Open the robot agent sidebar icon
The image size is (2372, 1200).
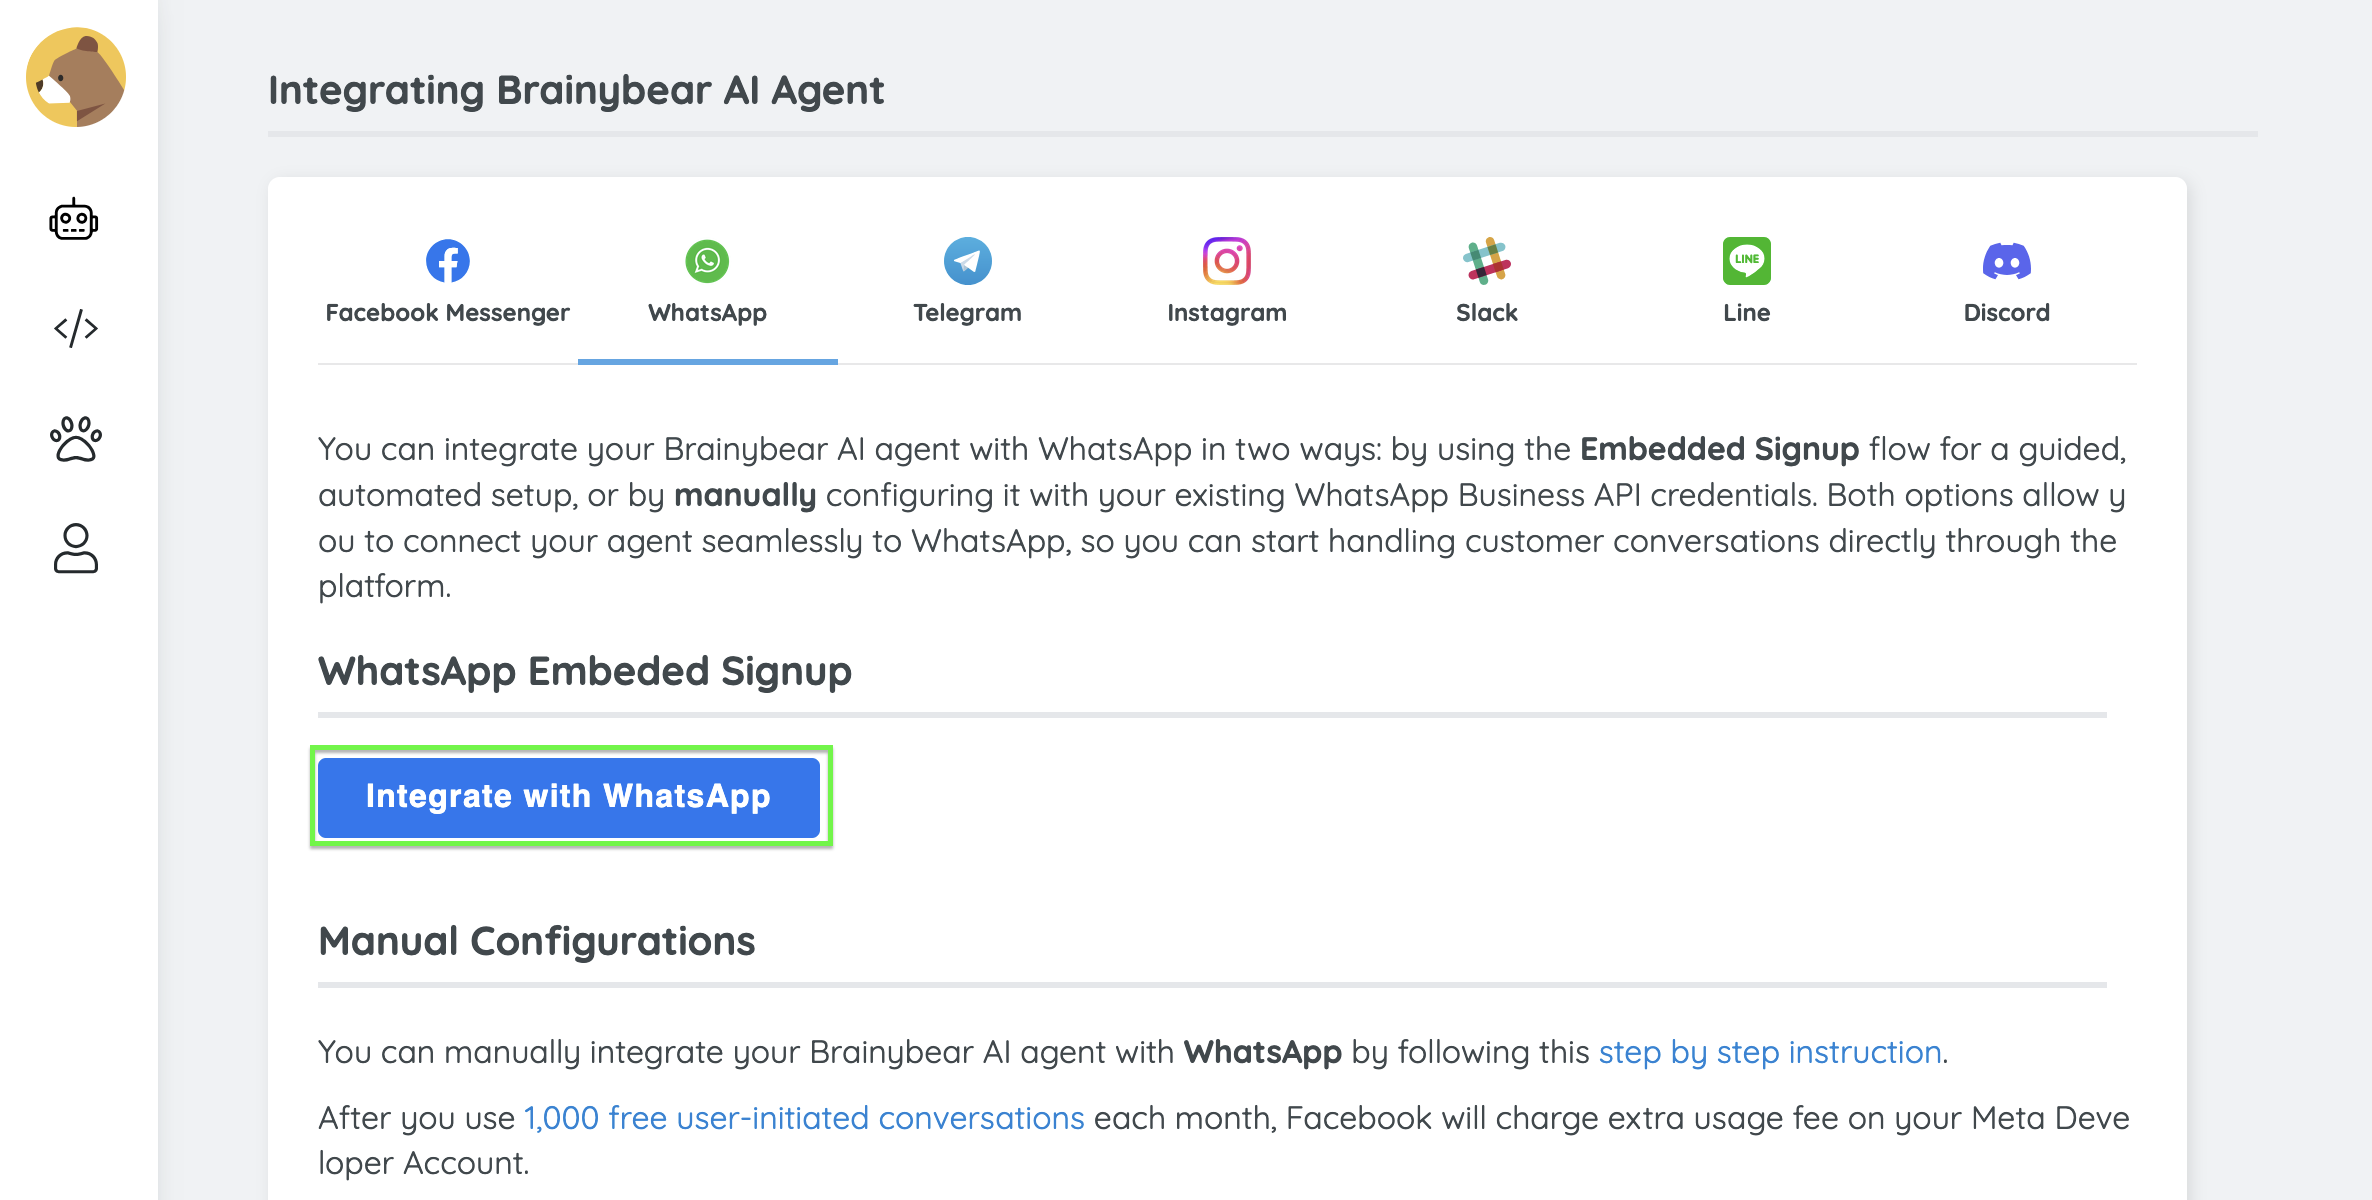pyautogui.click(x=74, y=220)
